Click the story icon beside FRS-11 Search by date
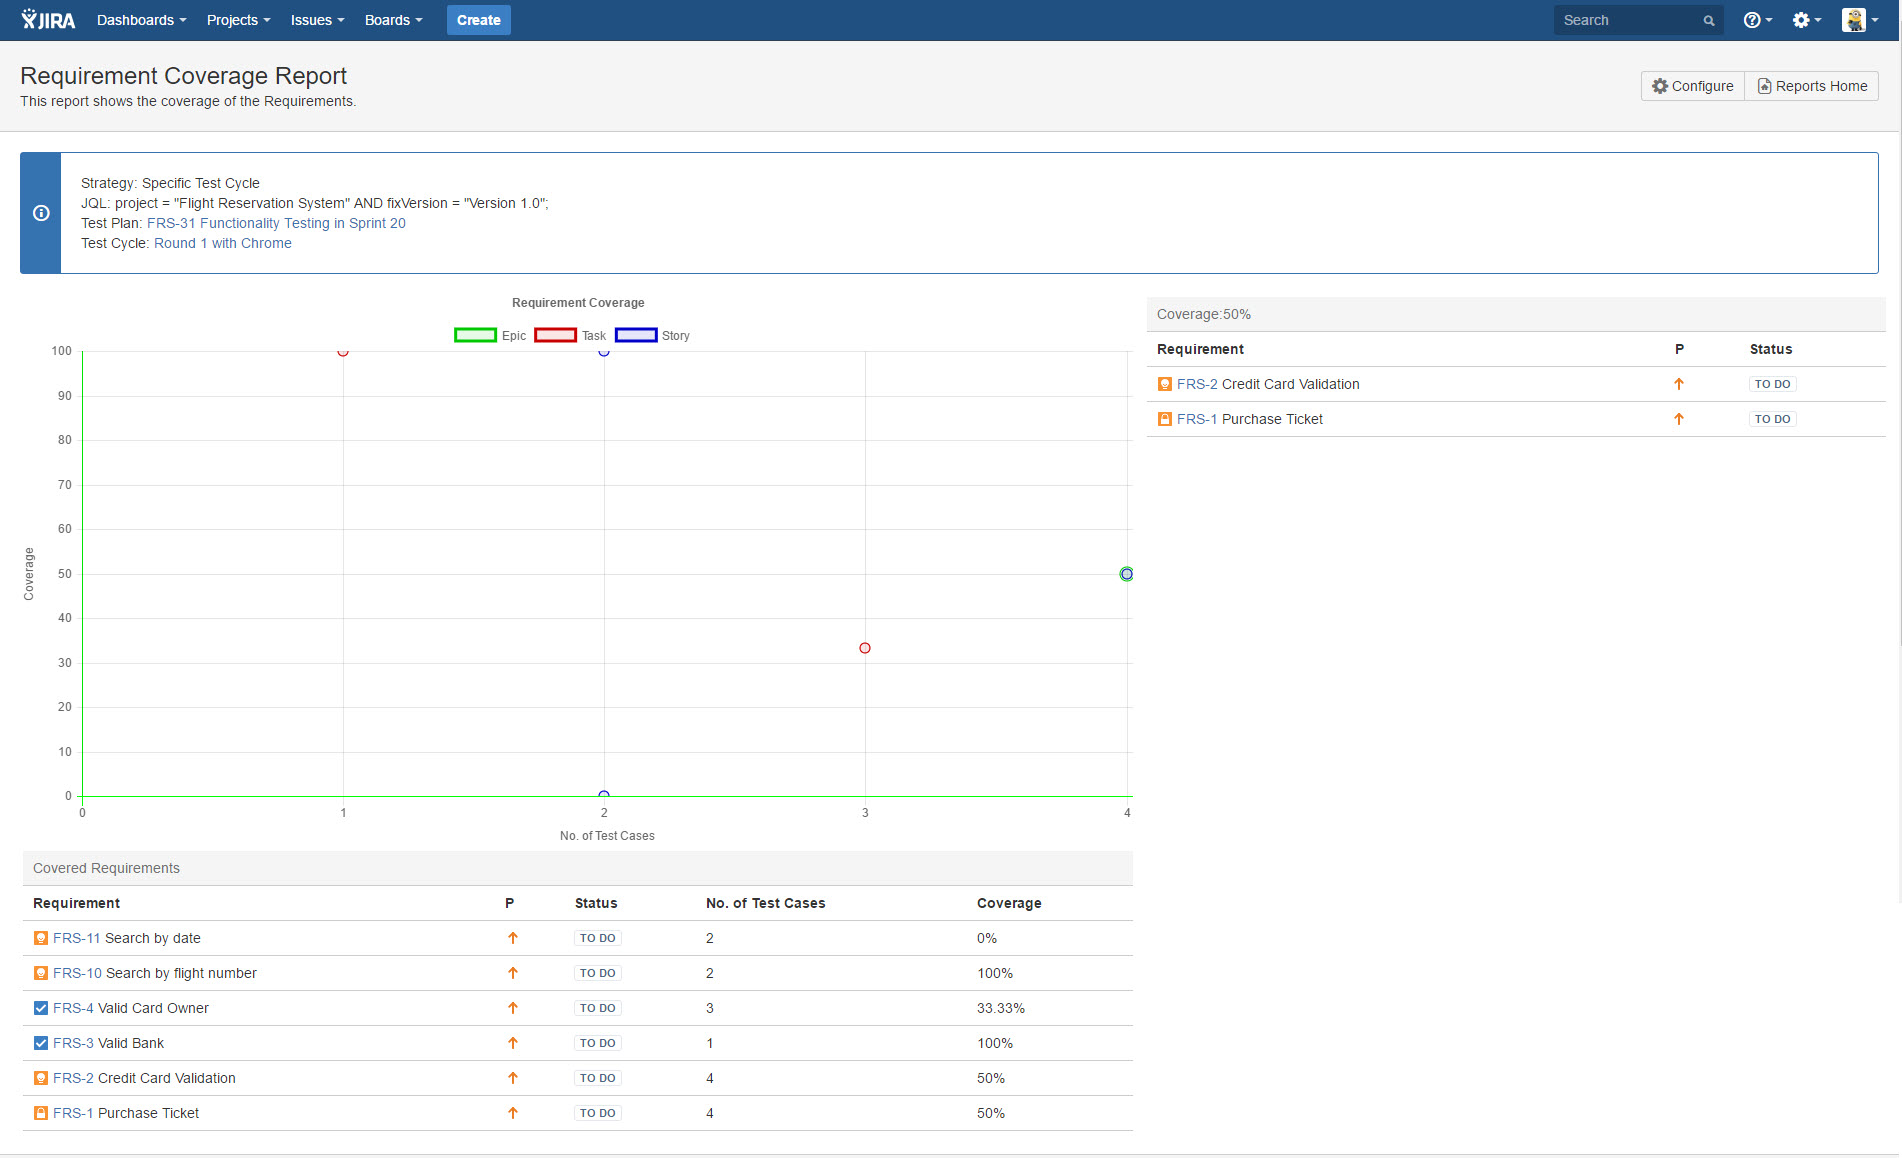Screen dimensions: 1902x1158 pyautogui.click(x=41, y=938)
